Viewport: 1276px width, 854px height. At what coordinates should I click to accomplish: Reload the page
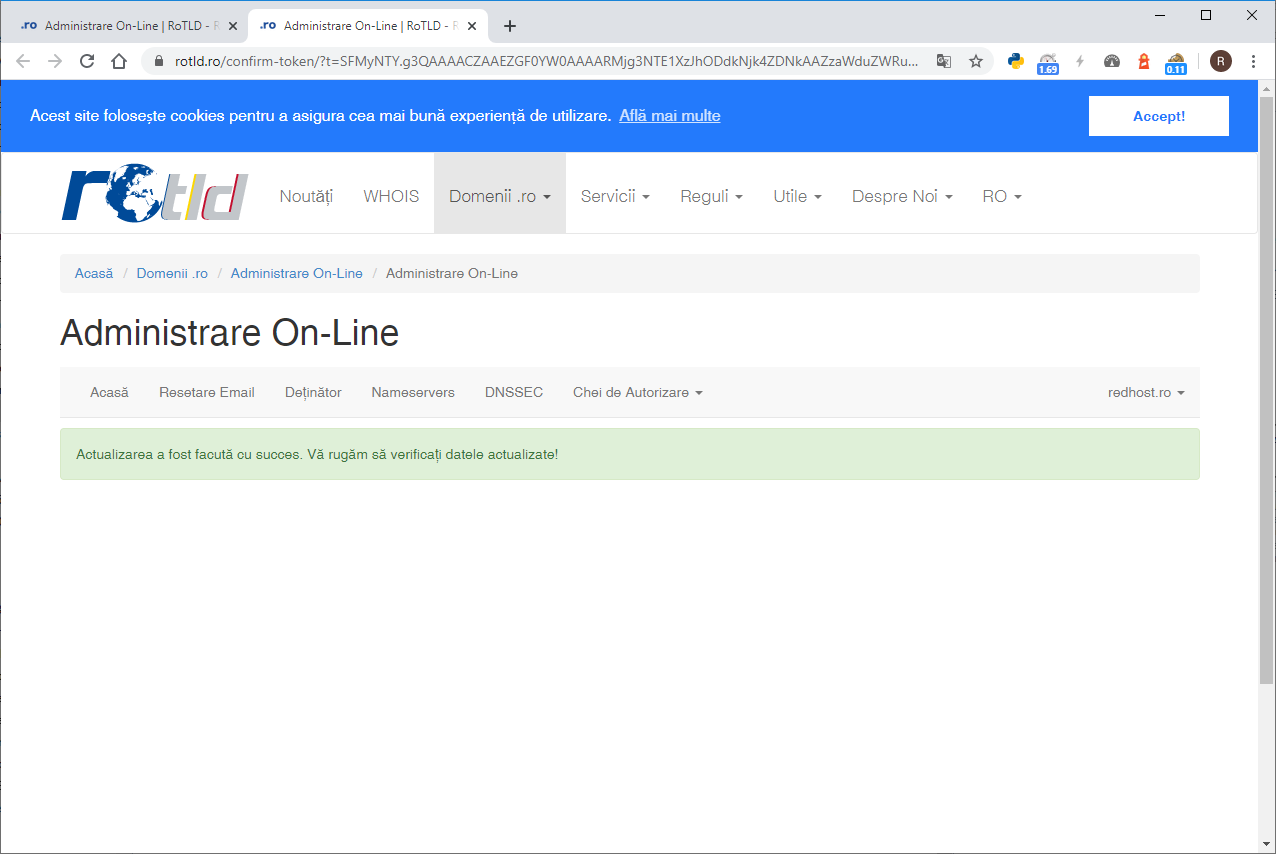coord(87,61)
